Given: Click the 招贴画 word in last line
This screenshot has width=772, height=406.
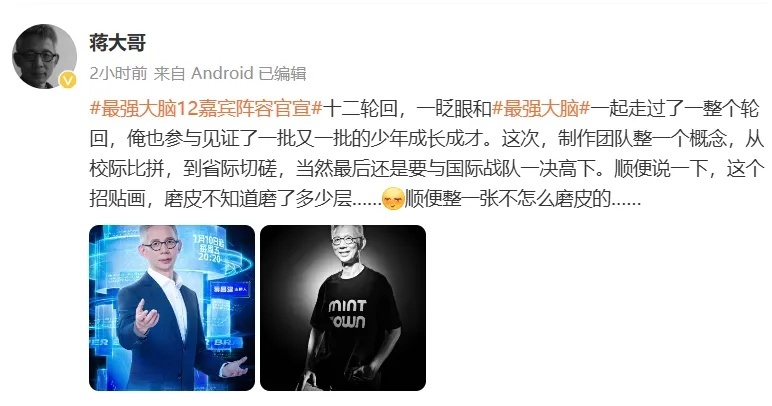Looking at the screenshot, I should coord(117,199).
